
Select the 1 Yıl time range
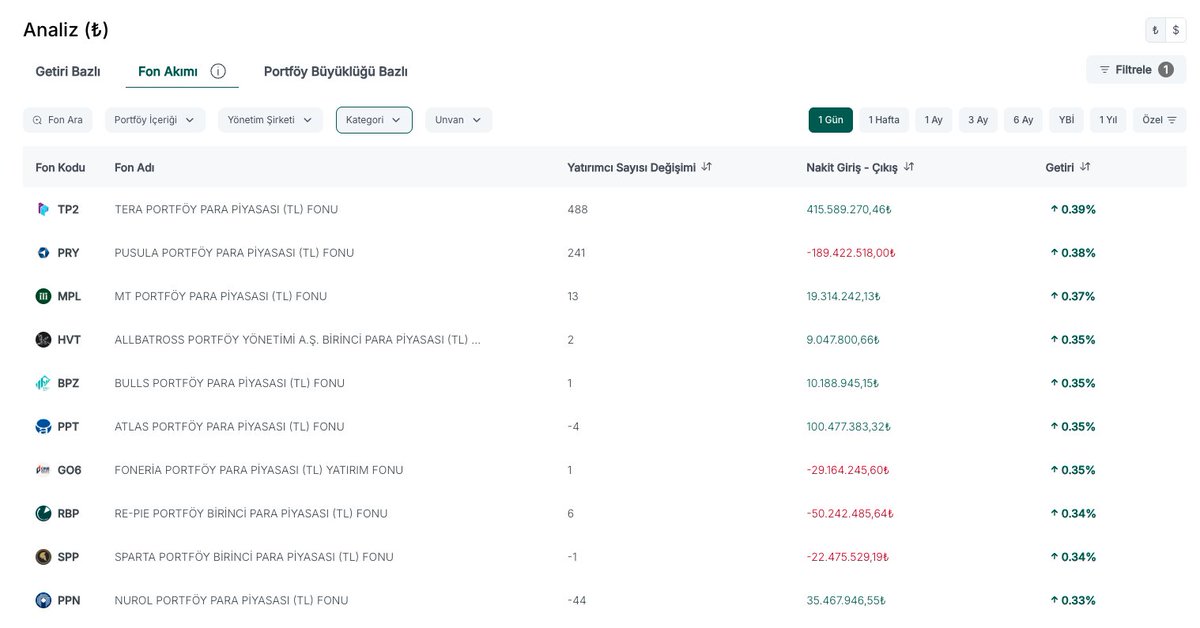[1108, 120]
